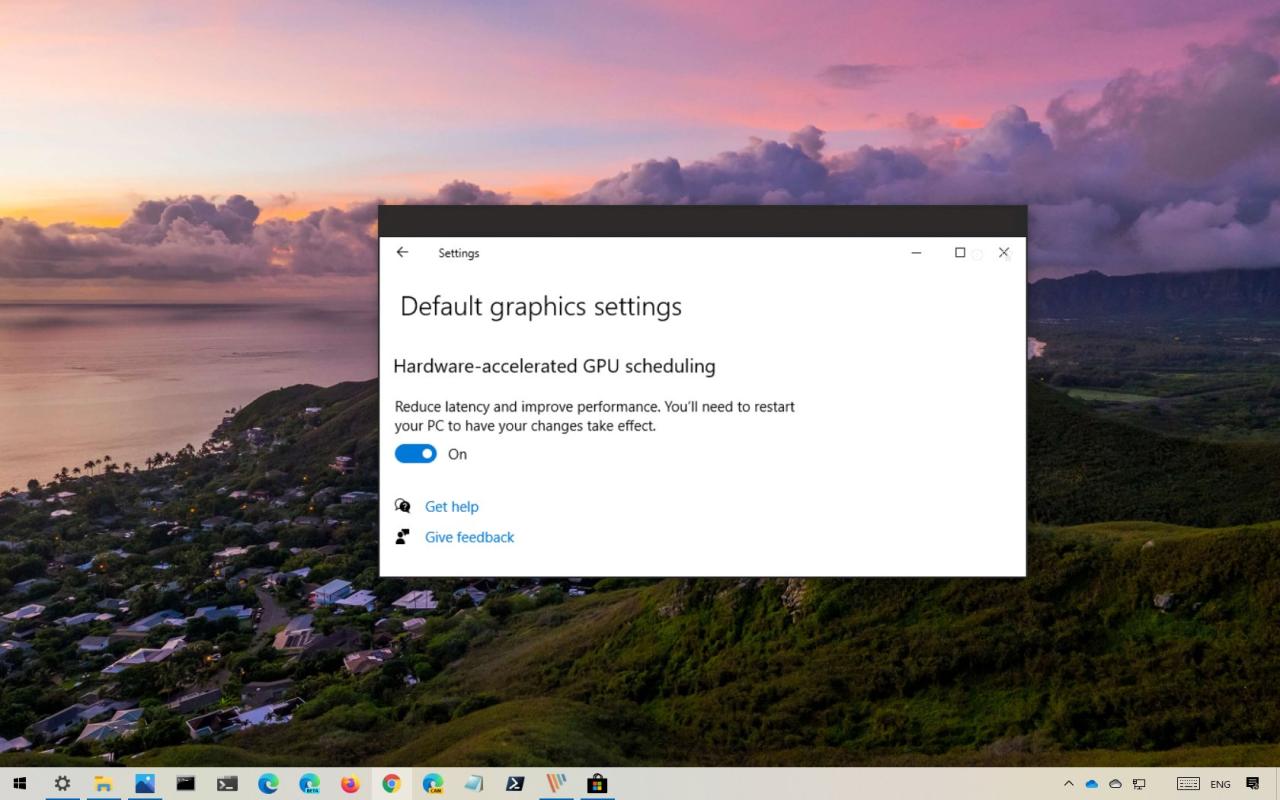Screen dimensions: 1280x800
Task: Open the ENG language switcher
Action: 1220,784
